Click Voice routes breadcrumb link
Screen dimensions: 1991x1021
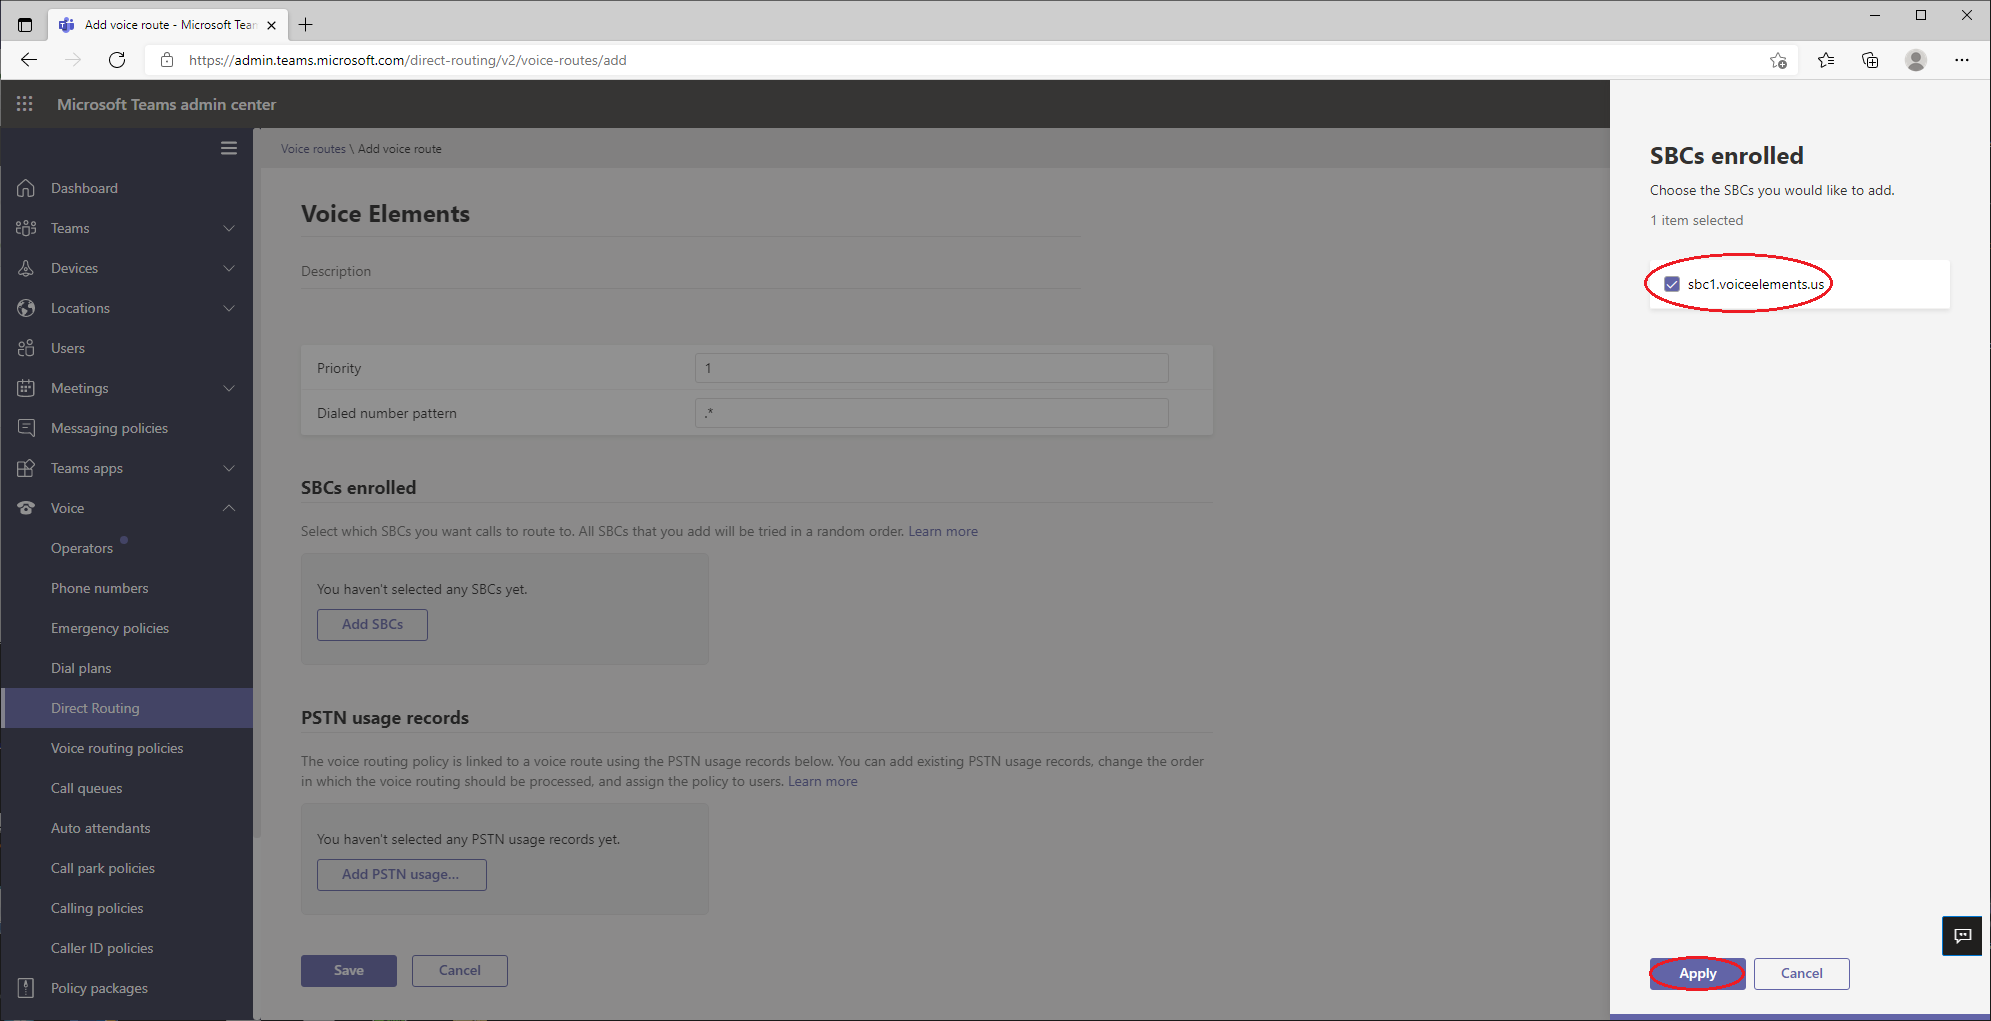(313, 149)
